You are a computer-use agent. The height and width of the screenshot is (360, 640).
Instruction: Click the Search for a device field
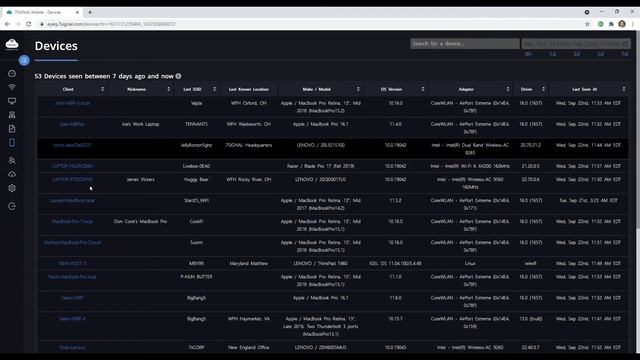[x=464, y=43]
